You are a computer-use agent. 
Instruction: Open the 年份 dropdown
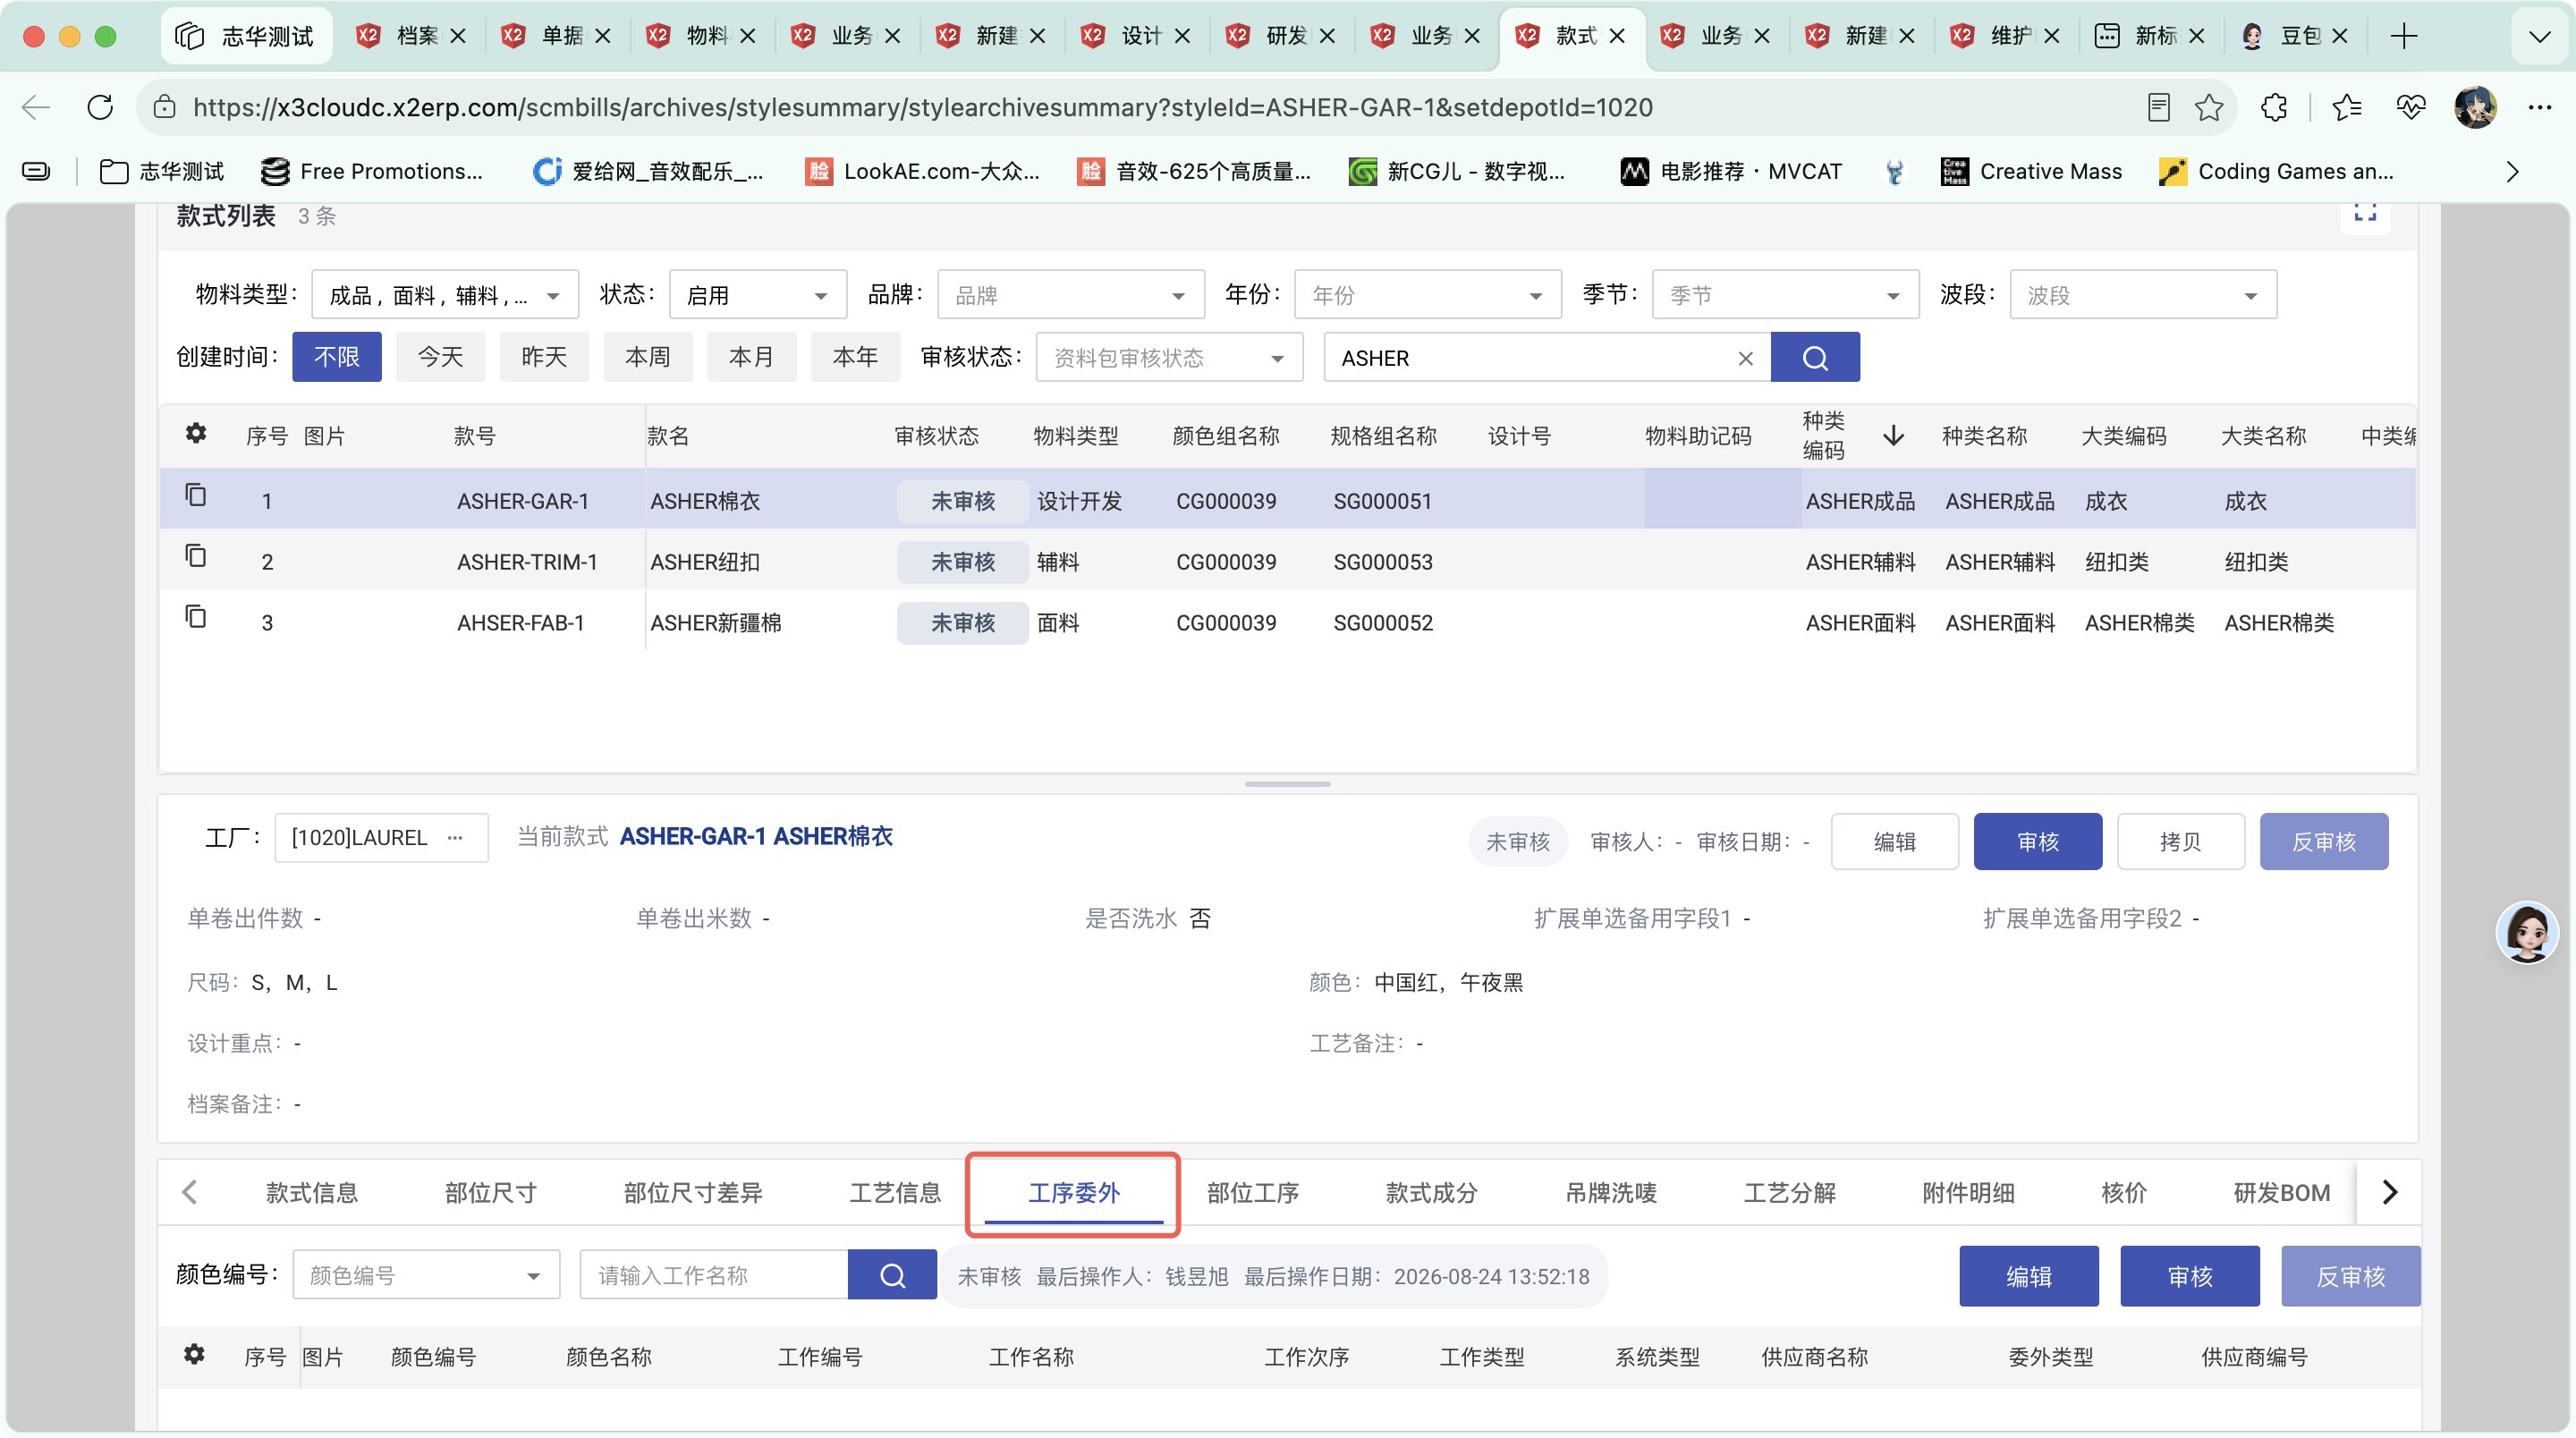1428,295
